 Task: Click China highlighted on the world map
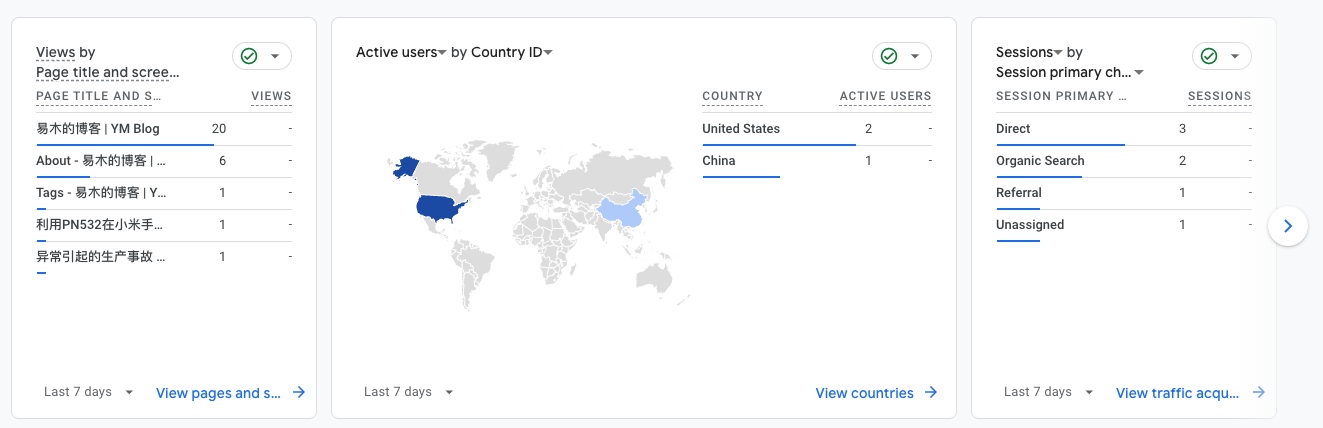click(623, 214)
